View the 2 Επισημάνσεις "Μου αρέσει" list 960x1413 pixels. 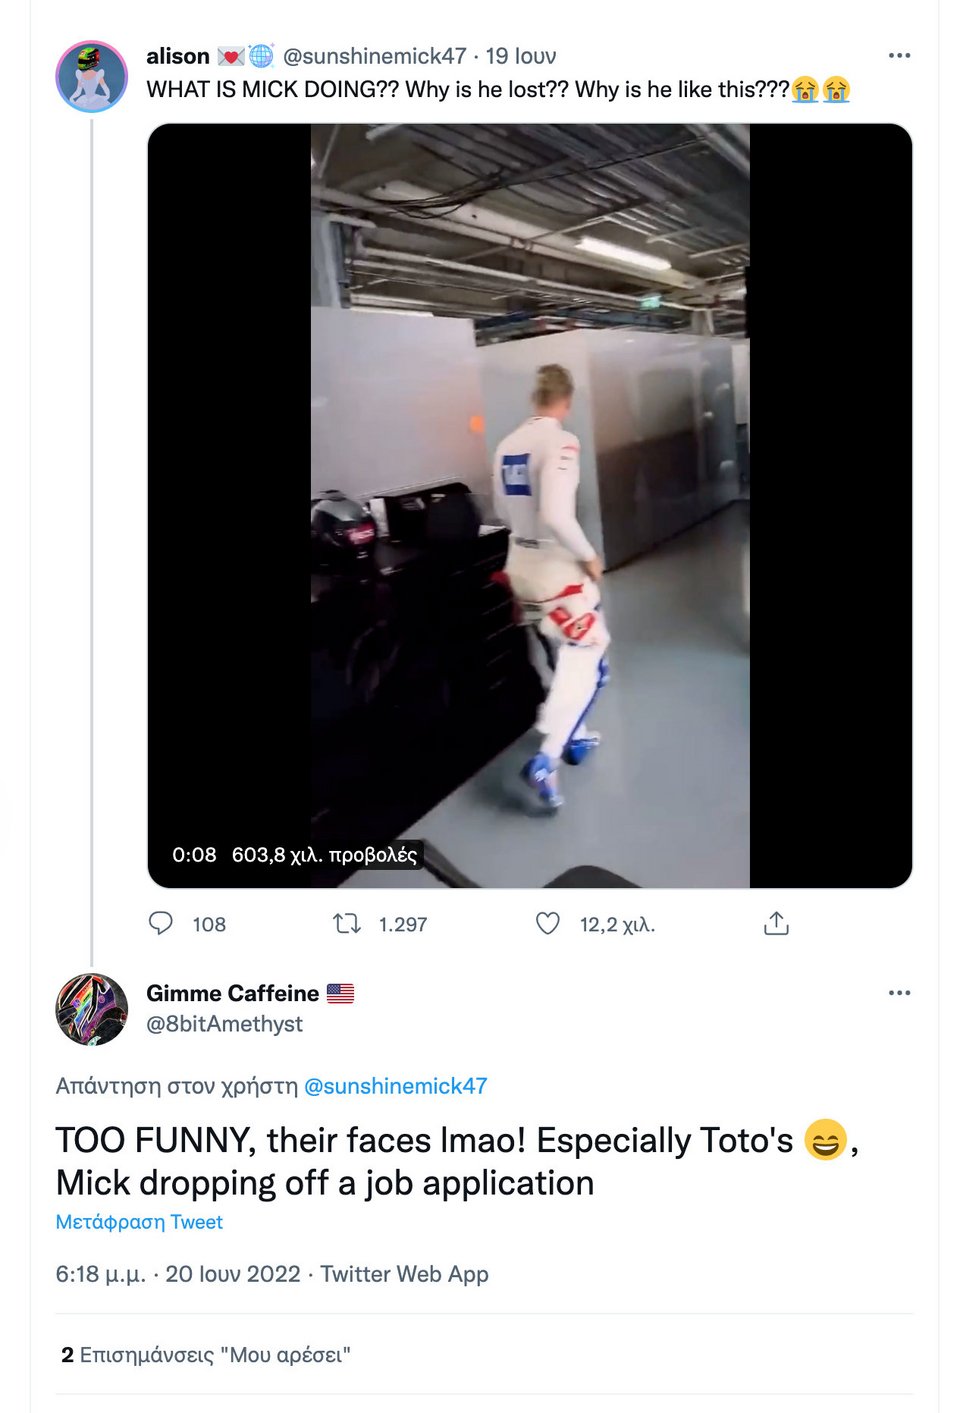(x=206, y=1355)
